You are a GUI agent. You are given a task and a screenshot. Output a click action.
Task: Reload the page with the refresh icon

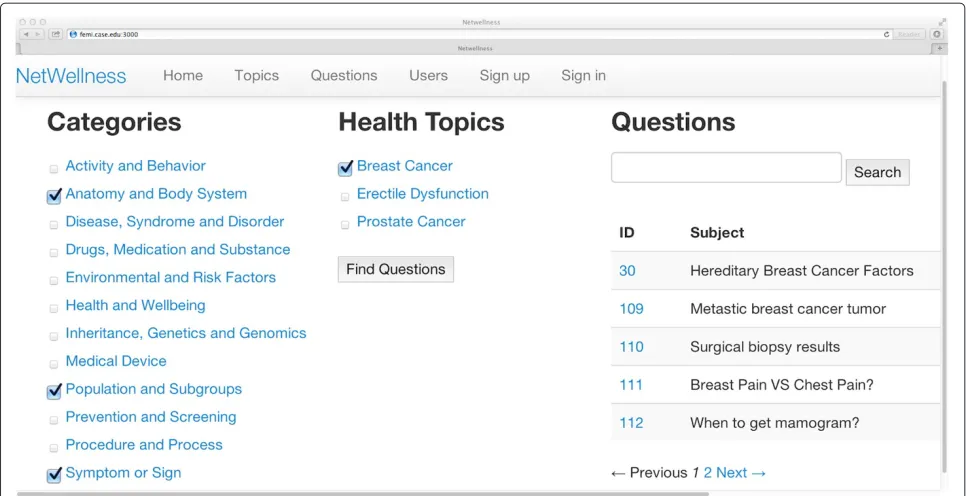(x=887, y=35)
